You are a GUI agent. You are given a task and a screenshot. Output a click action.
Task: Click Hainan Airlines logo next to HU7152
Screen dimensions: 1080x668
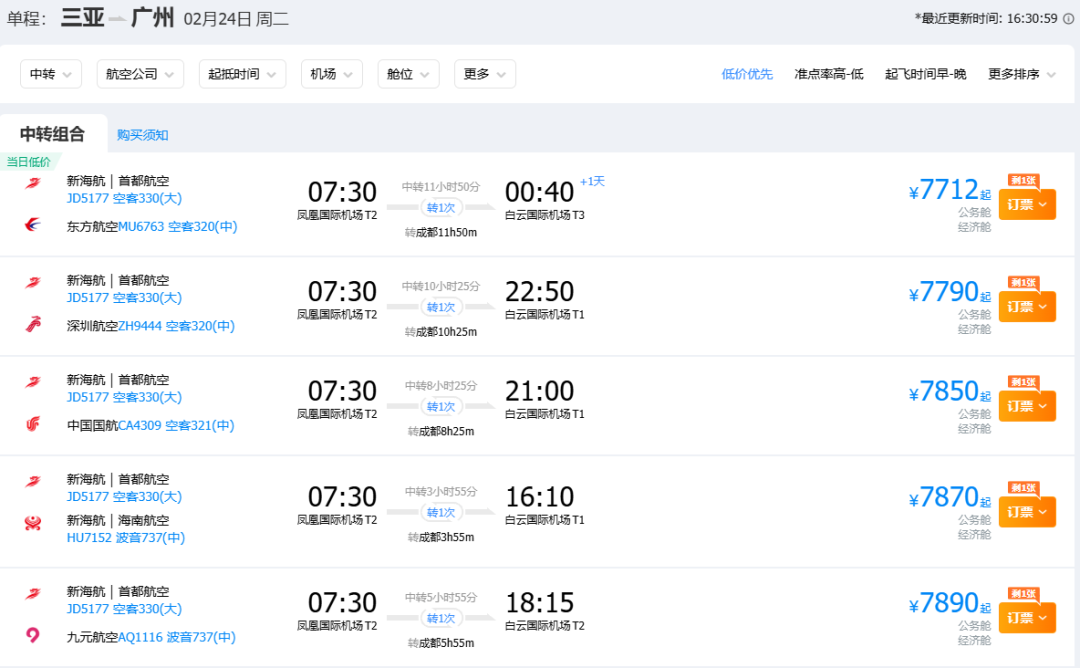coord(33,523)
